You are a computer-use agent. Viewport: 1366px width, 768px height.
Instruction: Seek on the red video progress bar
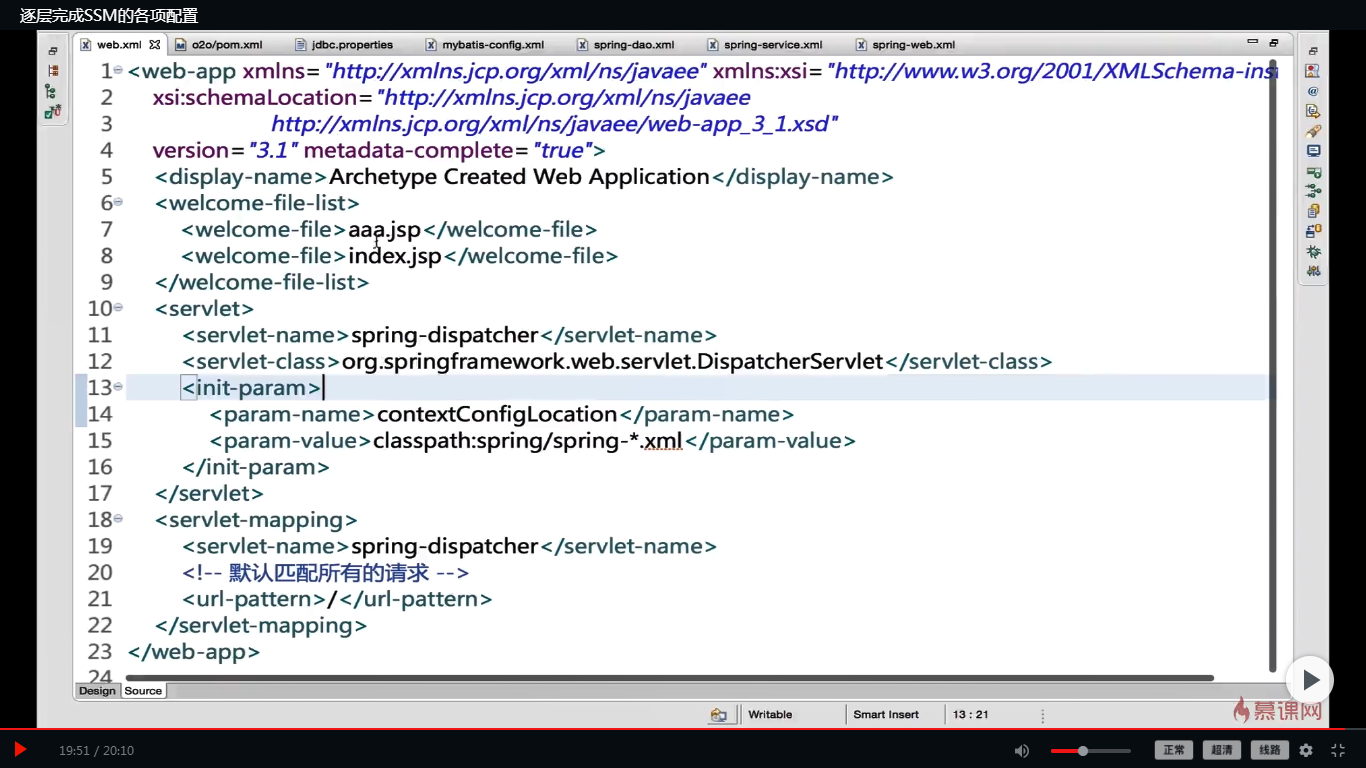pos(683,730)
